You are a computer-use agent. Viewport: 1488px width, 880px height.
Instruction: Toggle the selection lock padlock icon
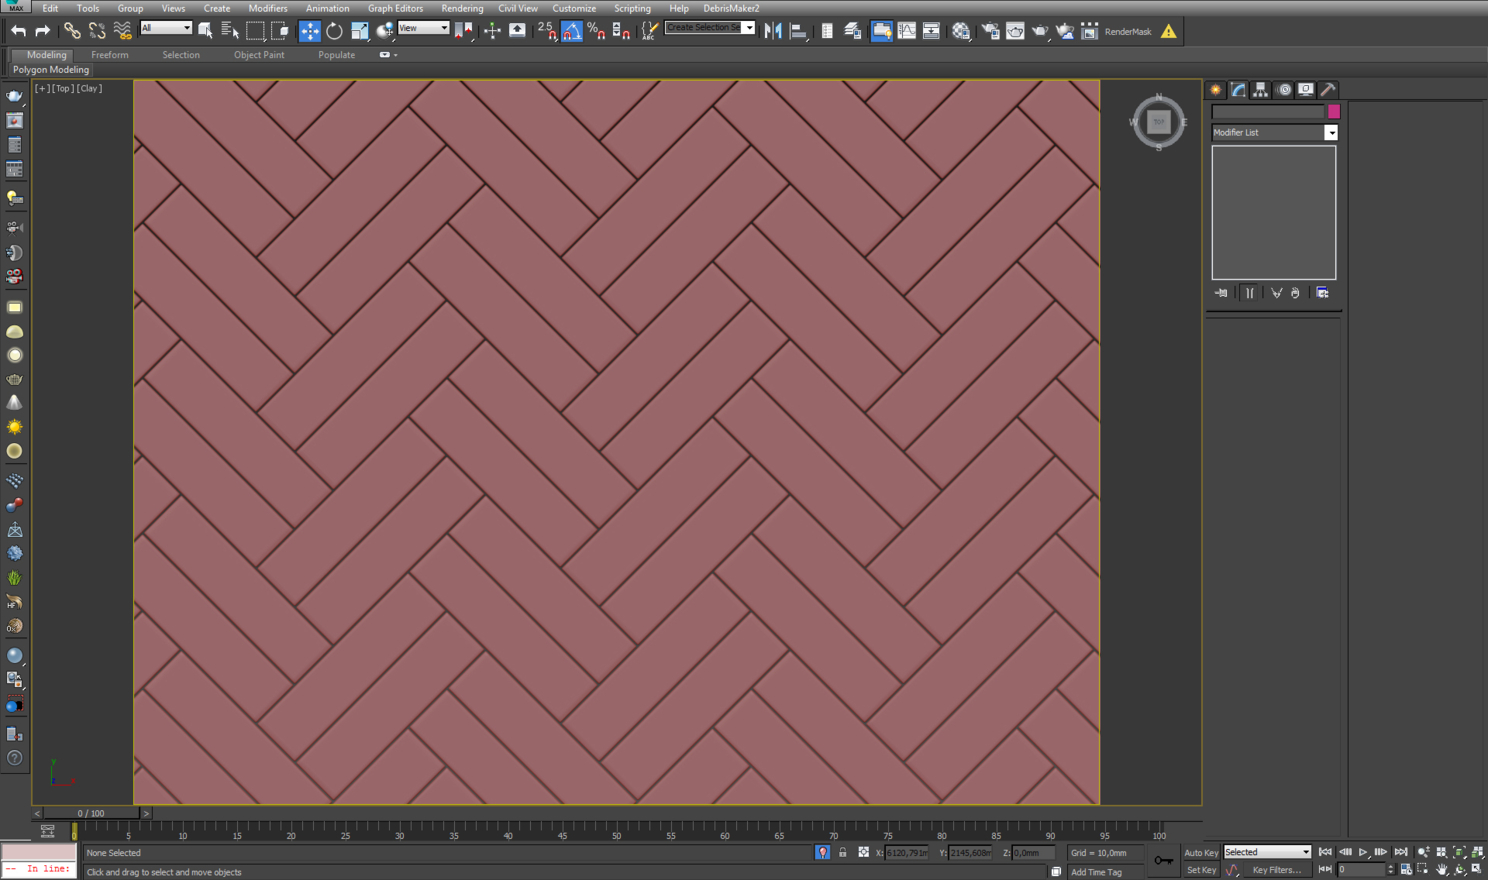(842, 853)
